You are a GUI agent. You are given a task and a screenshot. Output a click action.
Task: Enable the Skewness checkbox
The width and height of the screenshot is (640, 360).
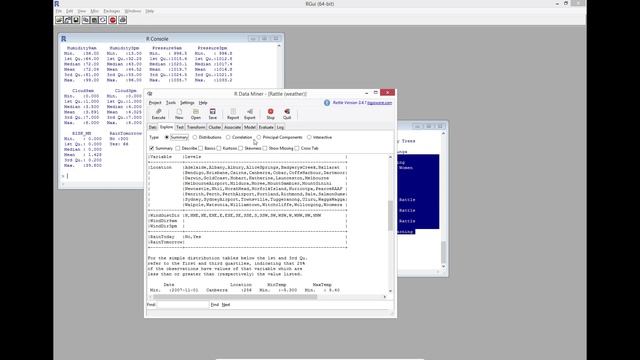(240, 148)
